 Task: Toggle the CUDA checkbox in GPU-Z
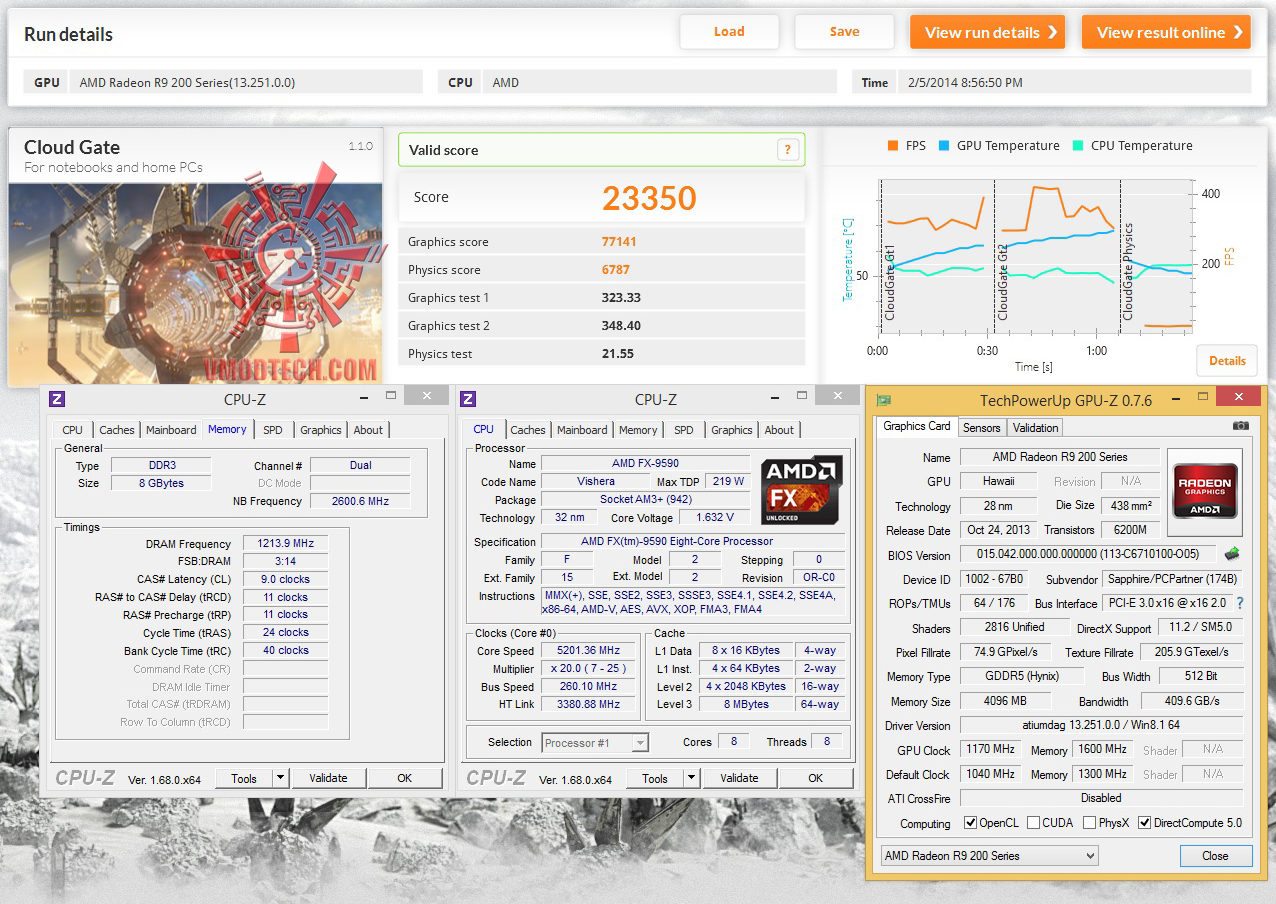click(x=1033, y=823)
